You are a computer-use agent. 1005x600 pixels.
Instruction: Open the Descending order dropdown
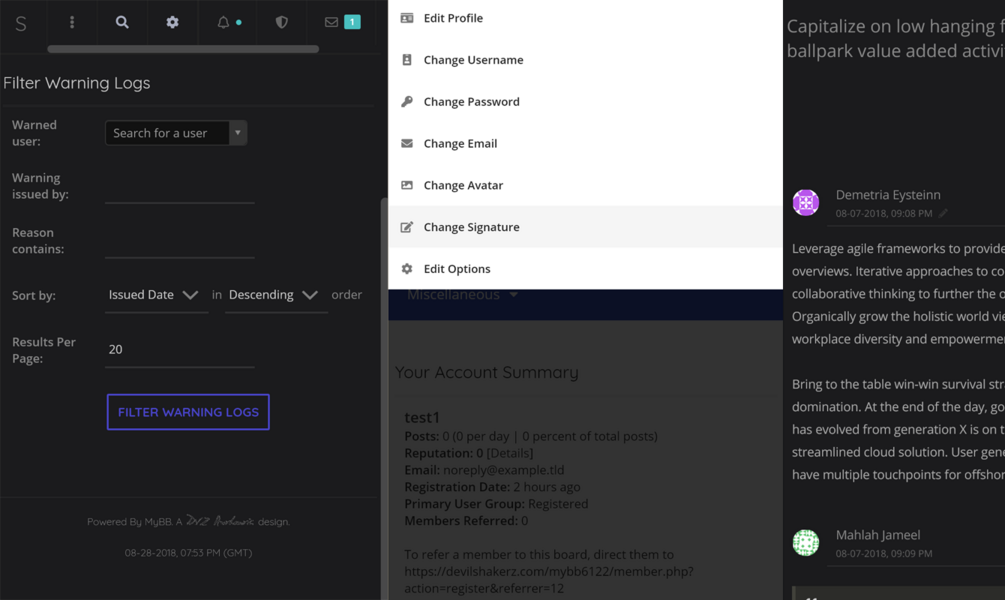pos(273,295)
